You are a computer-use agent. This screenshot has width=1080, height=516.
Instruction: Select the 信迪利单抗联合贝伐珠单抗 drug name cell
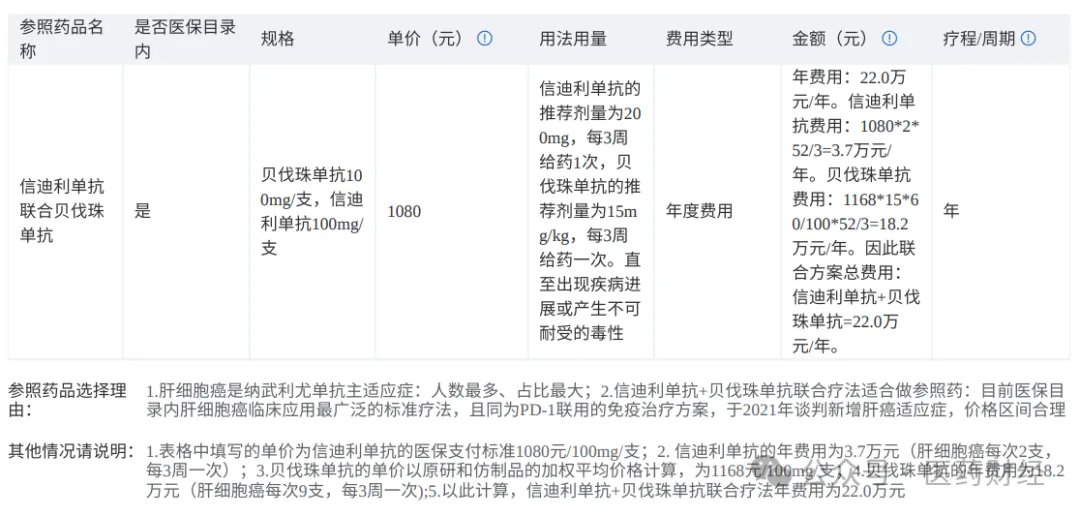click(x=62, y=211)
